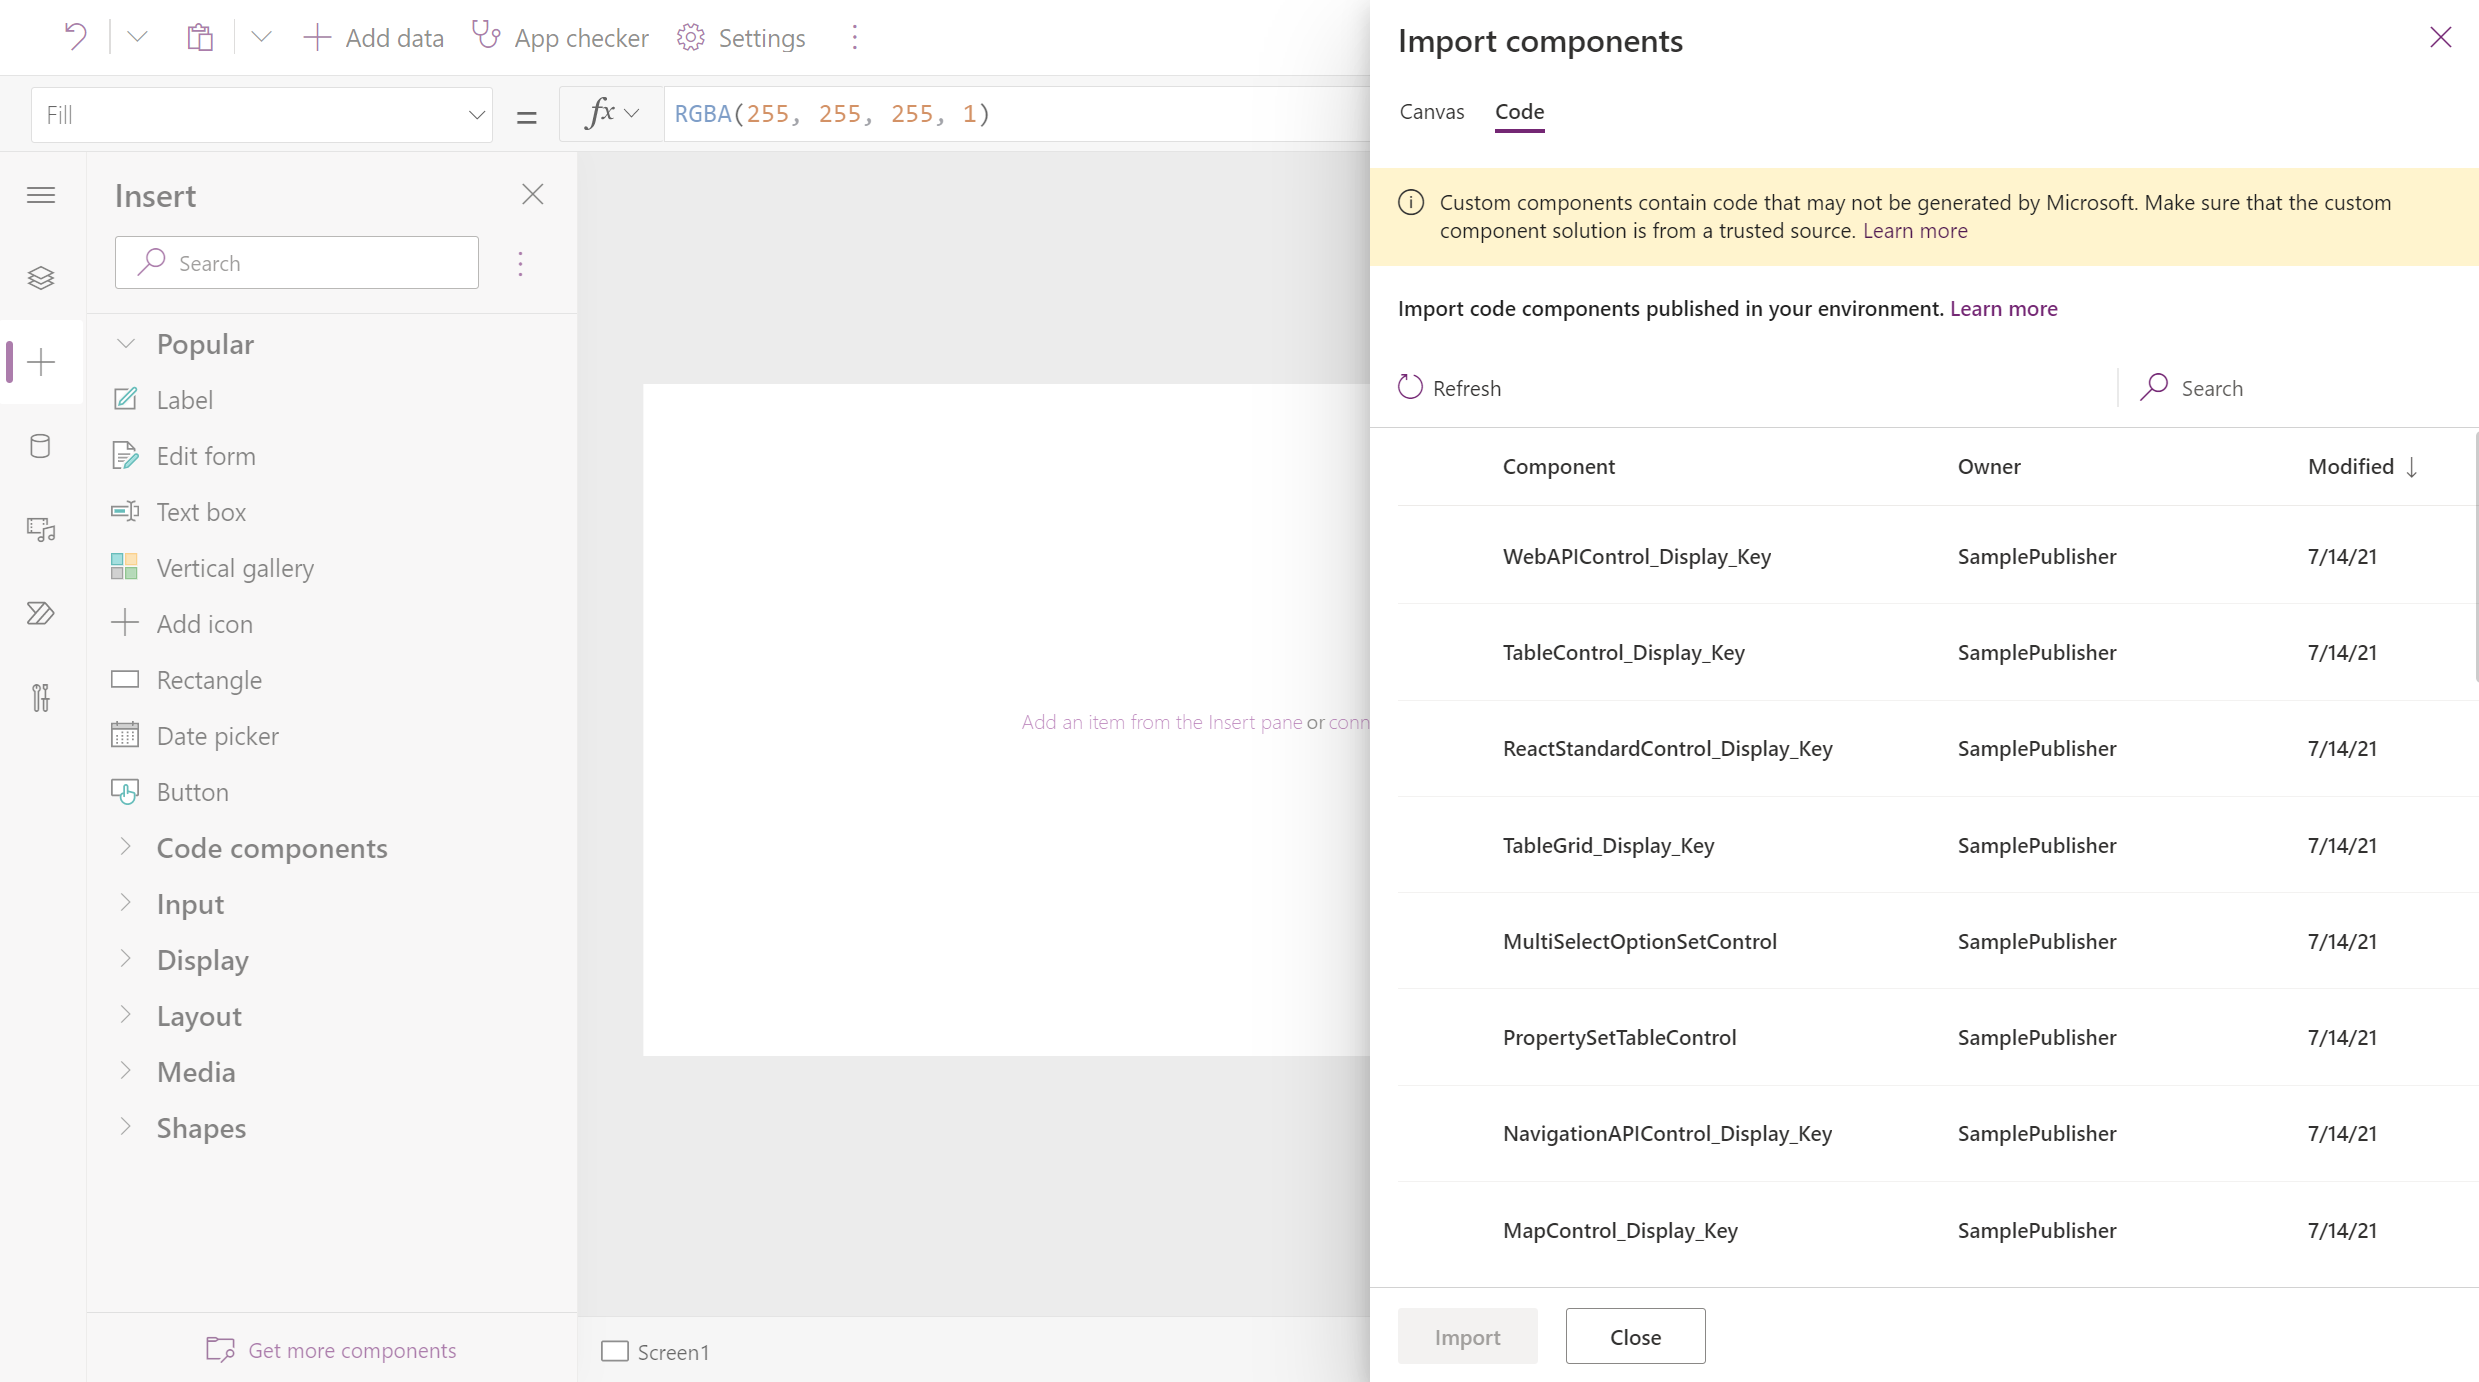Click the Refresh components icon
This screenshot has height=1382, width=2479.
point(1410,387)
